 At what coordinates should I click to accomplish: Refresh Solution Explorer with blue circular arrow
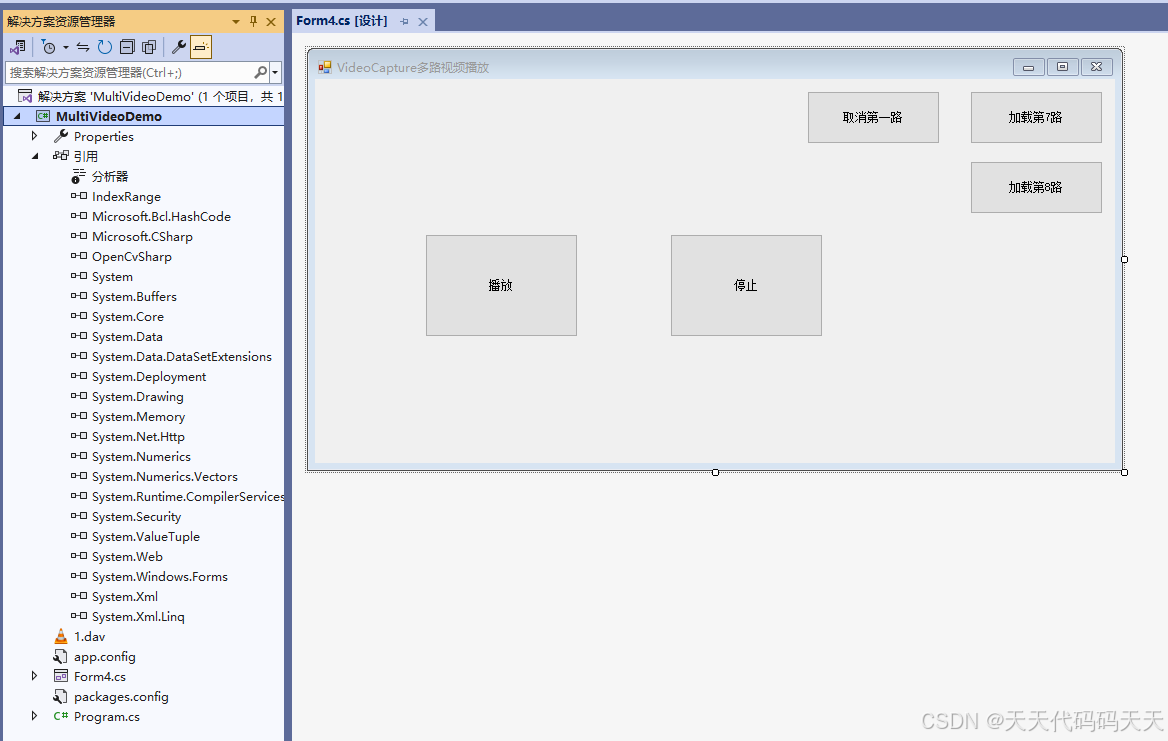tap(105, 48)
